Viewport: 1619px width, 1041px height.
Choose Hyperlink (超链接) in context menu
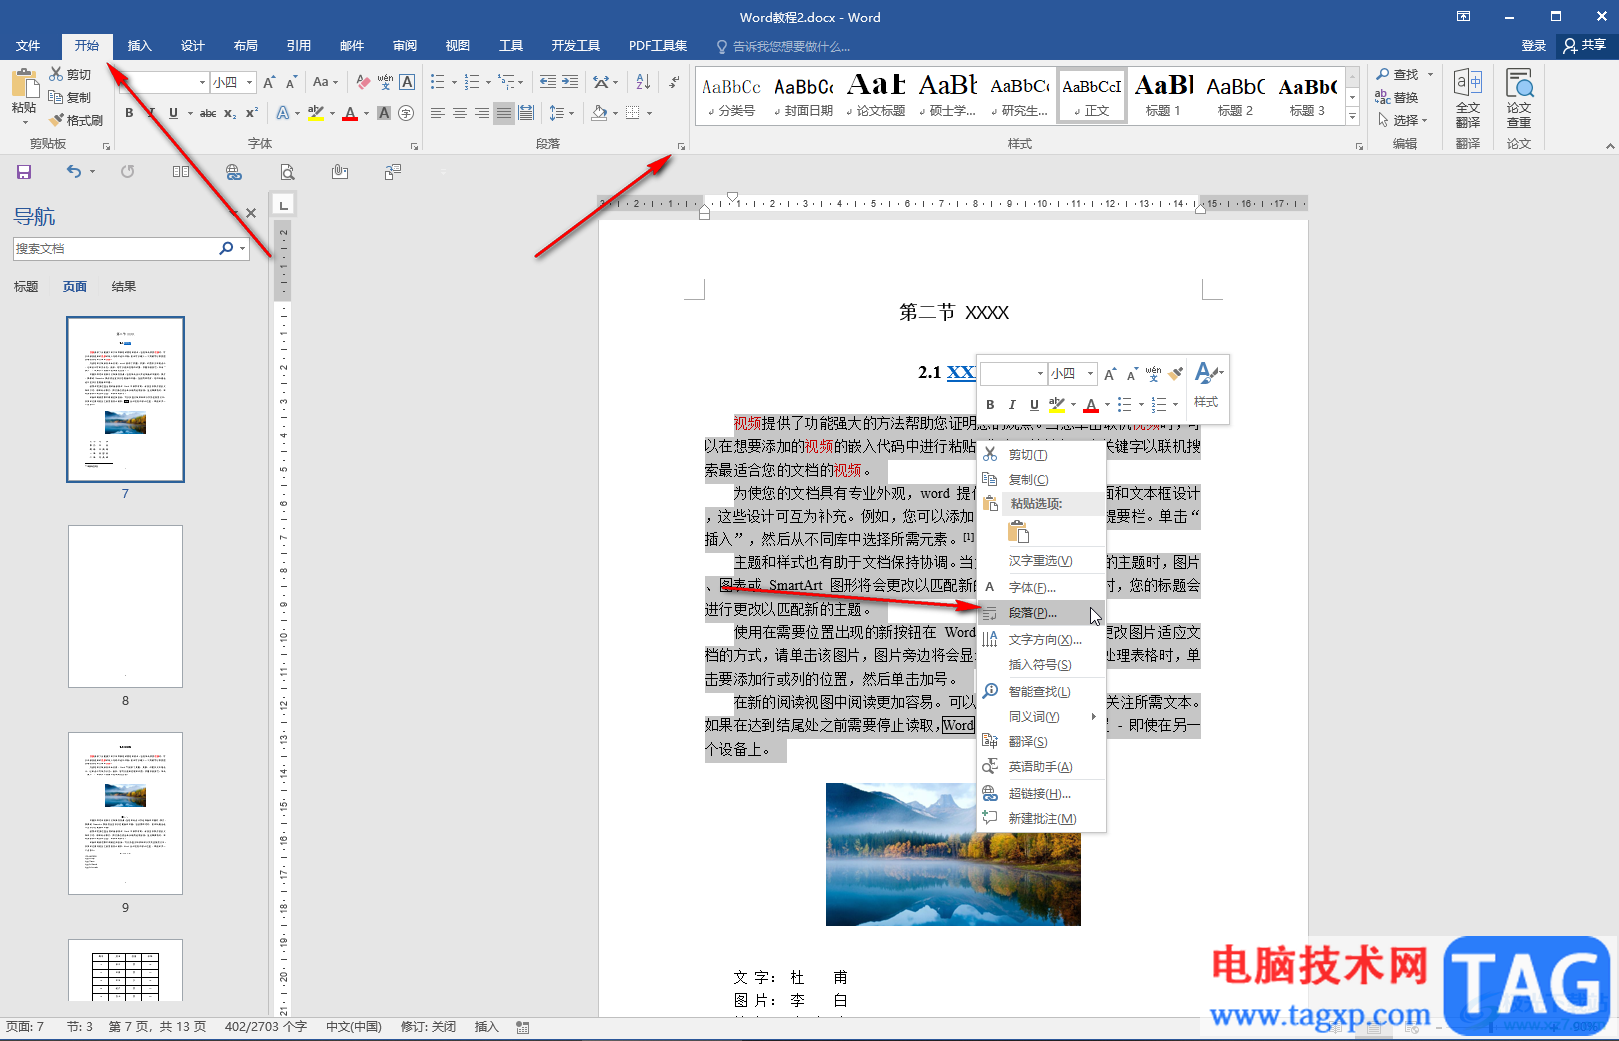tap(1041, 794)
